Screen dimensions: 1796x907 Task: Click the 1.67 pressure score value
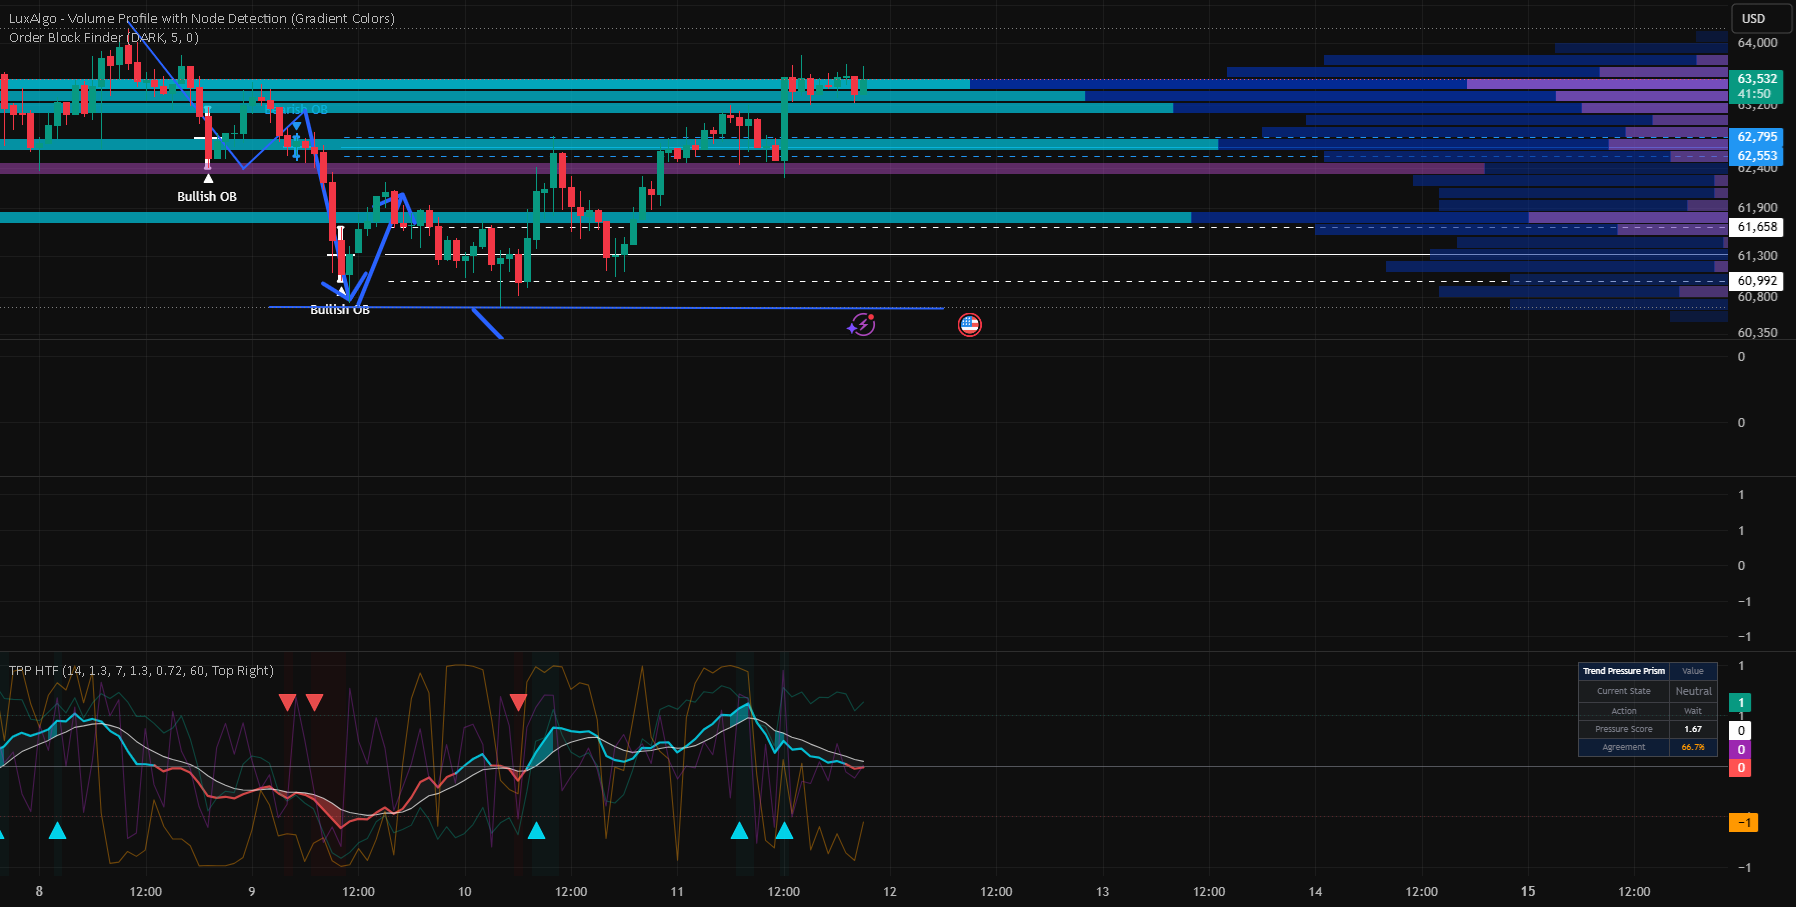pyautogui.click(x=1693, y=729)
